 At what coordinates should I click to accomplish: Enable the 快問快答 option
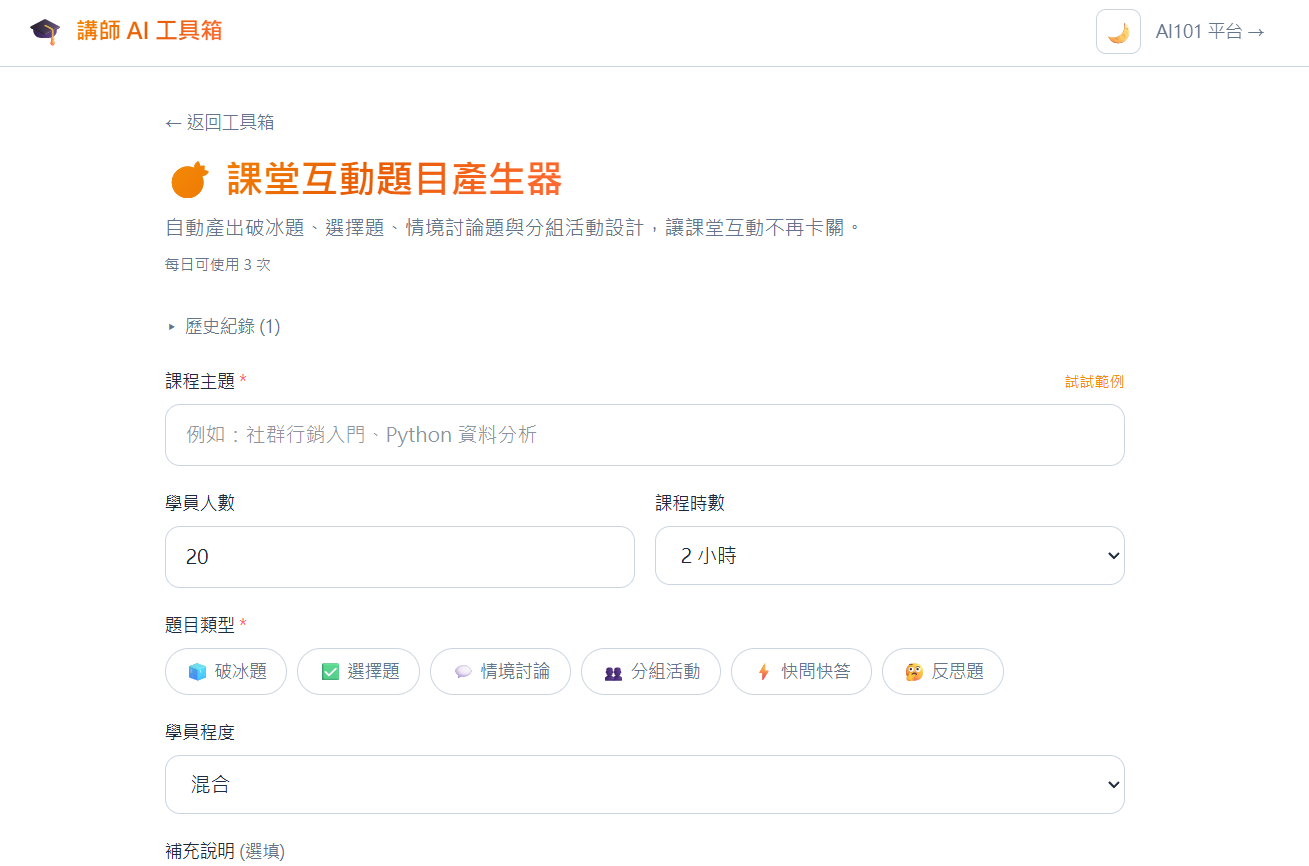coord(801,672)
